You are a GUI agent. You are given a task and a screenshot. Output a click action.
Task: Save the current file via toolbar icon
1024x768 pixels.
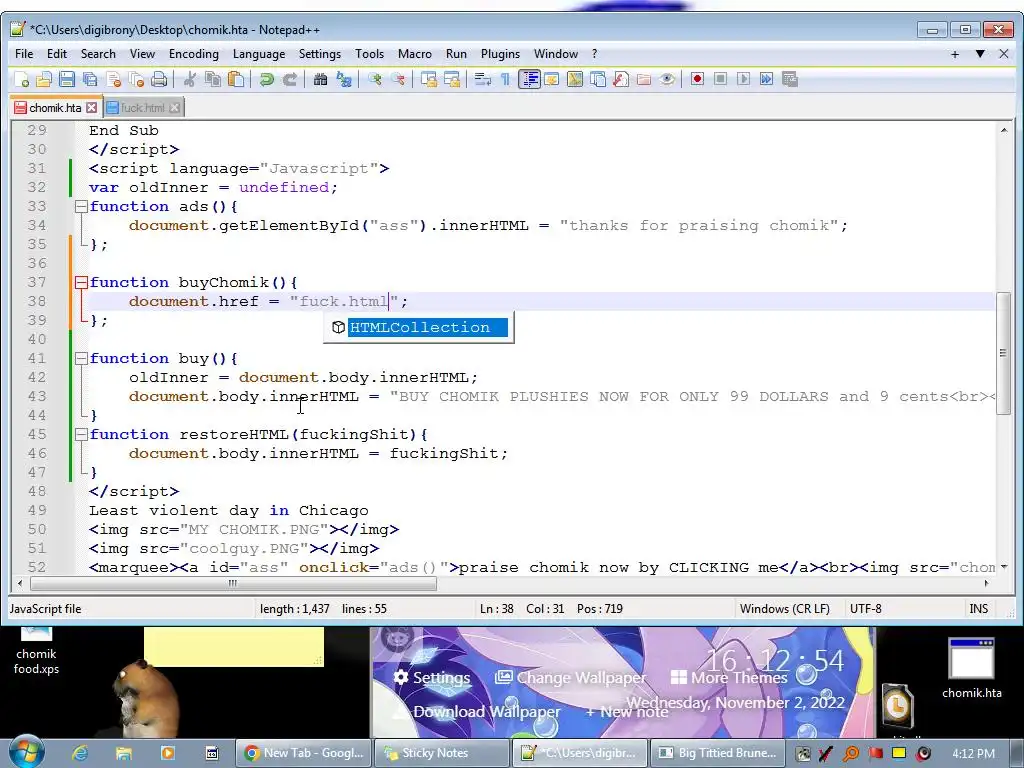coord(67,79)
